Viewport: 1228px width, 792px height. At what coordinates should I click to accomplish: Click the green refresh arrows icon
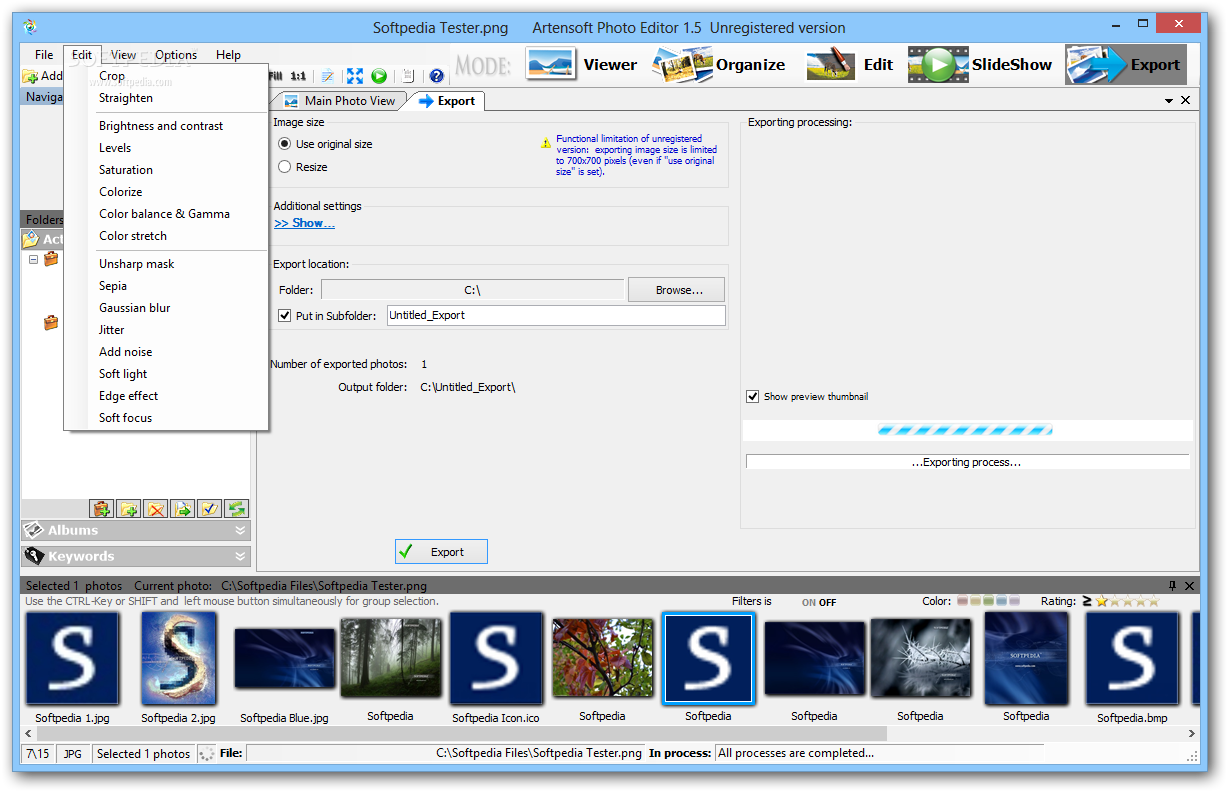point(236,509)
